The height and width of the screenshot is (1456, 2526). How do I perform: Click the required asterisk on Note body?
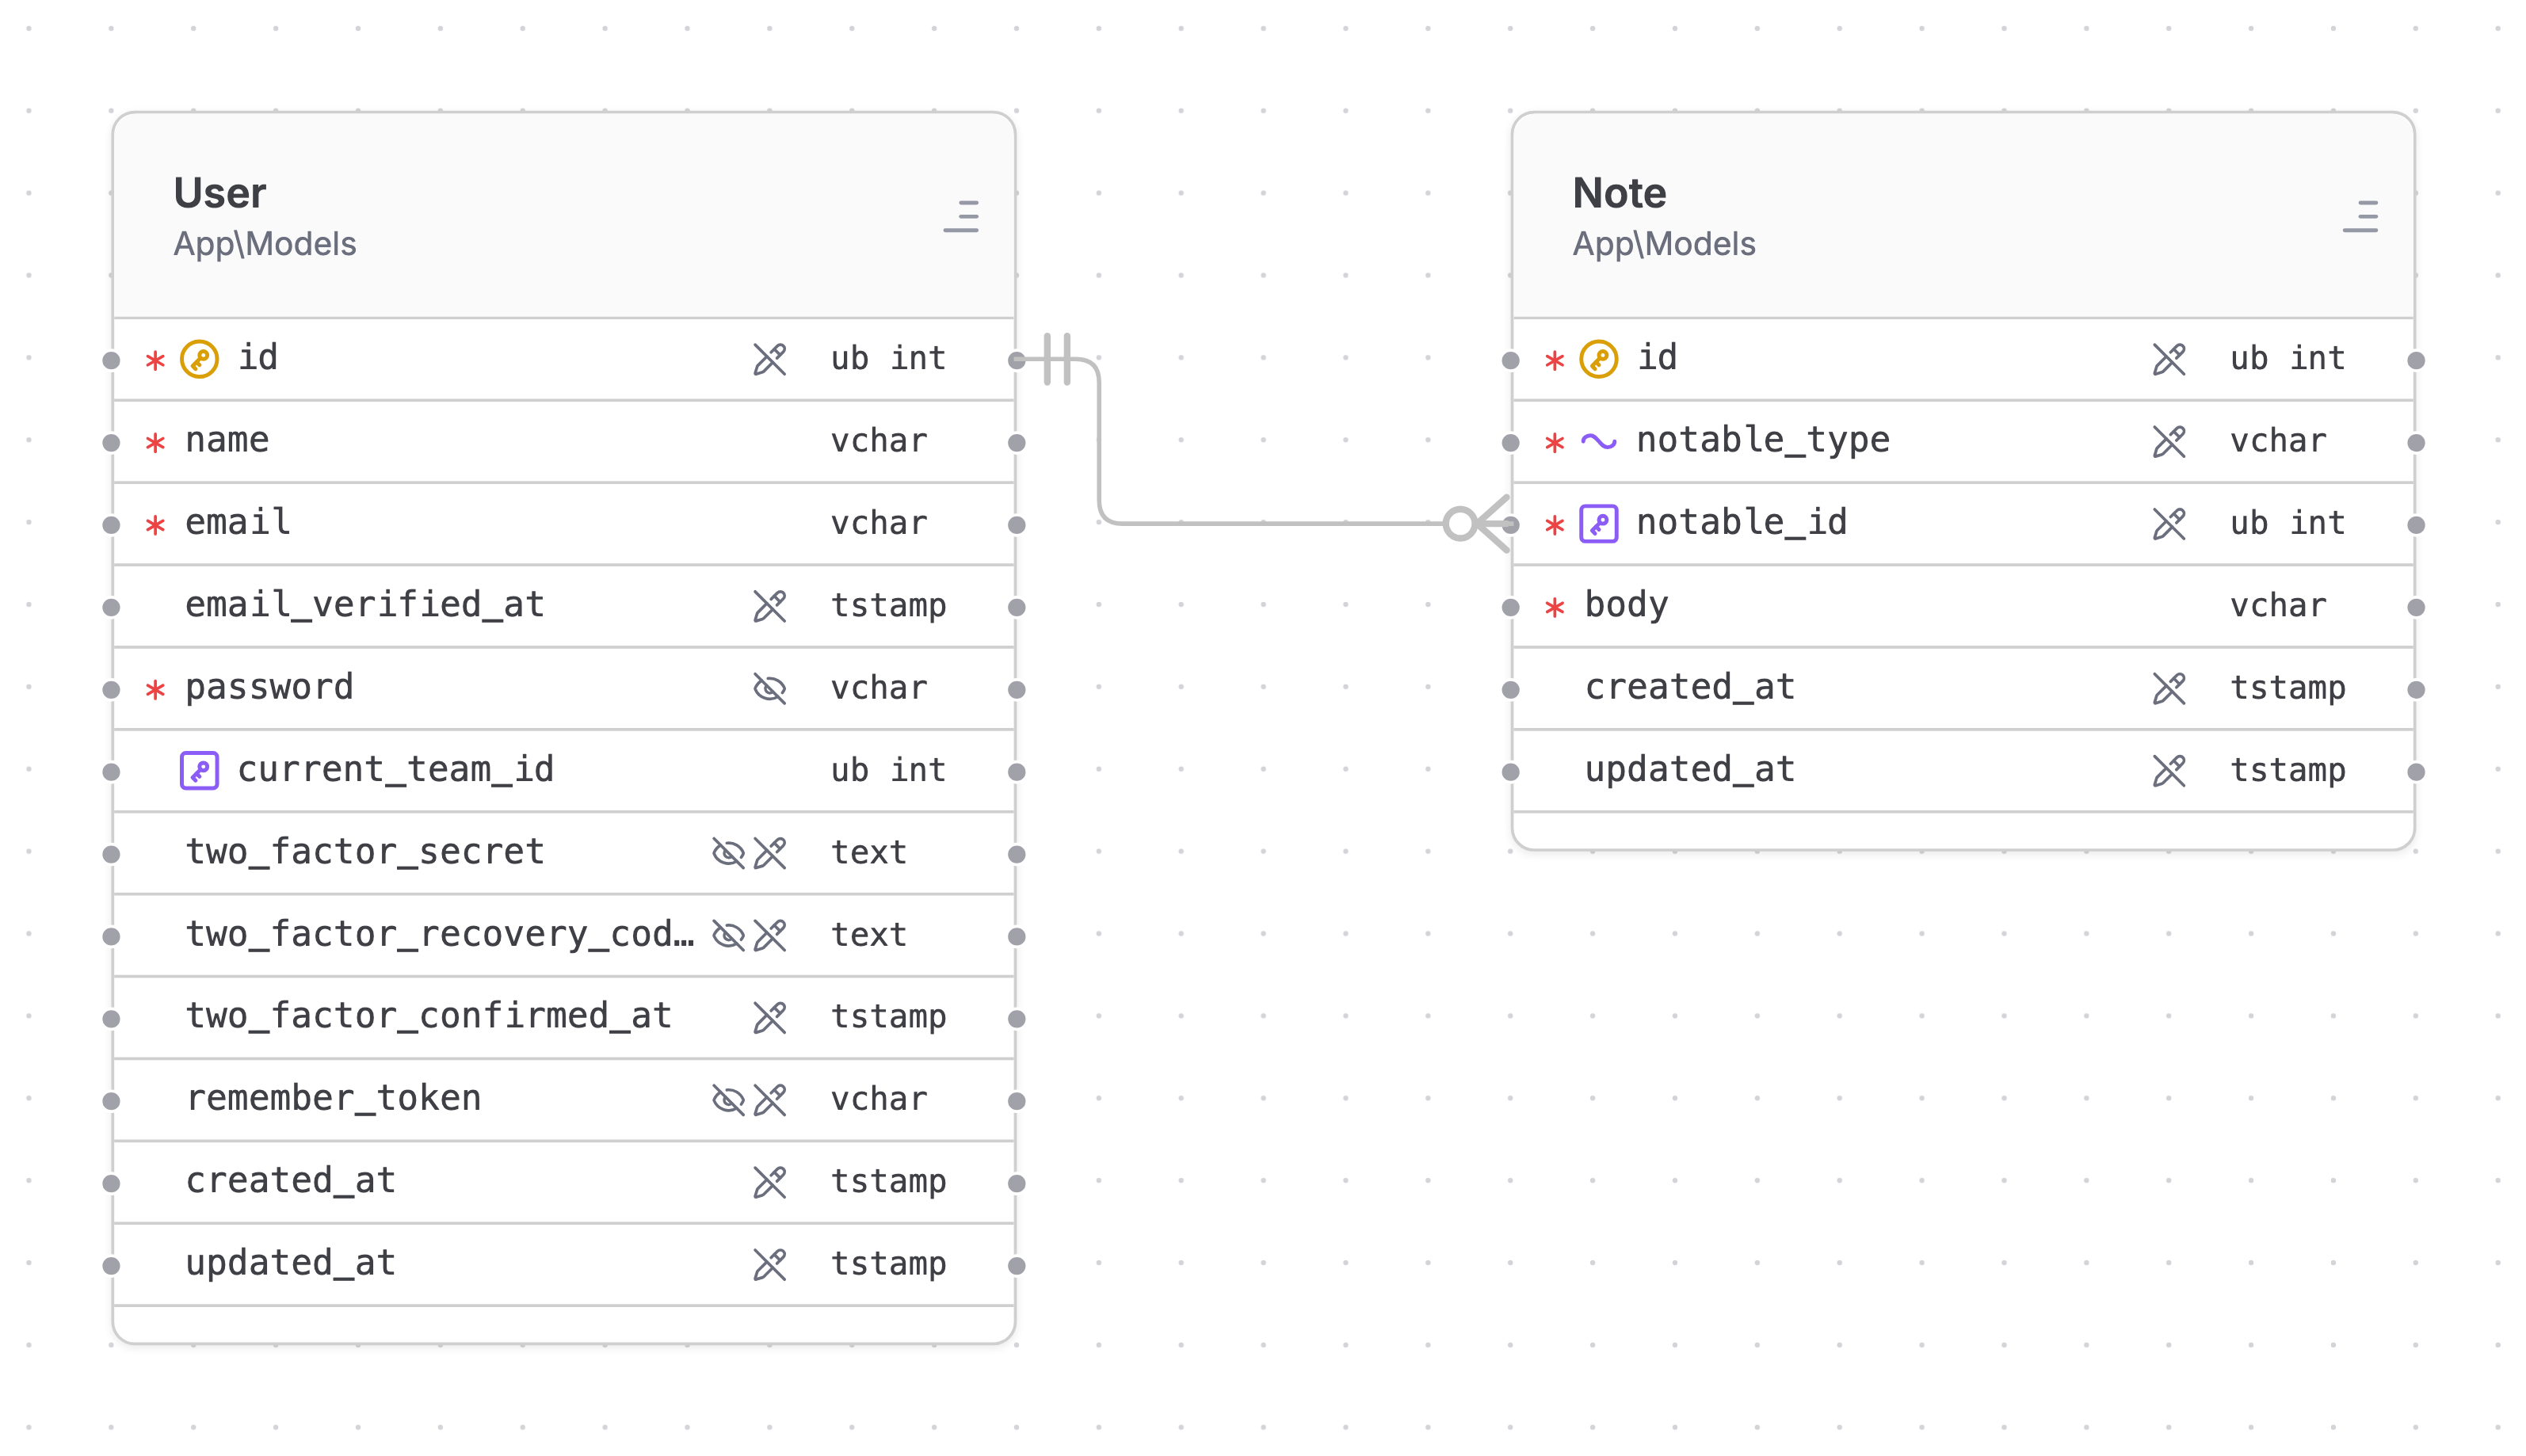[1554, 607]
